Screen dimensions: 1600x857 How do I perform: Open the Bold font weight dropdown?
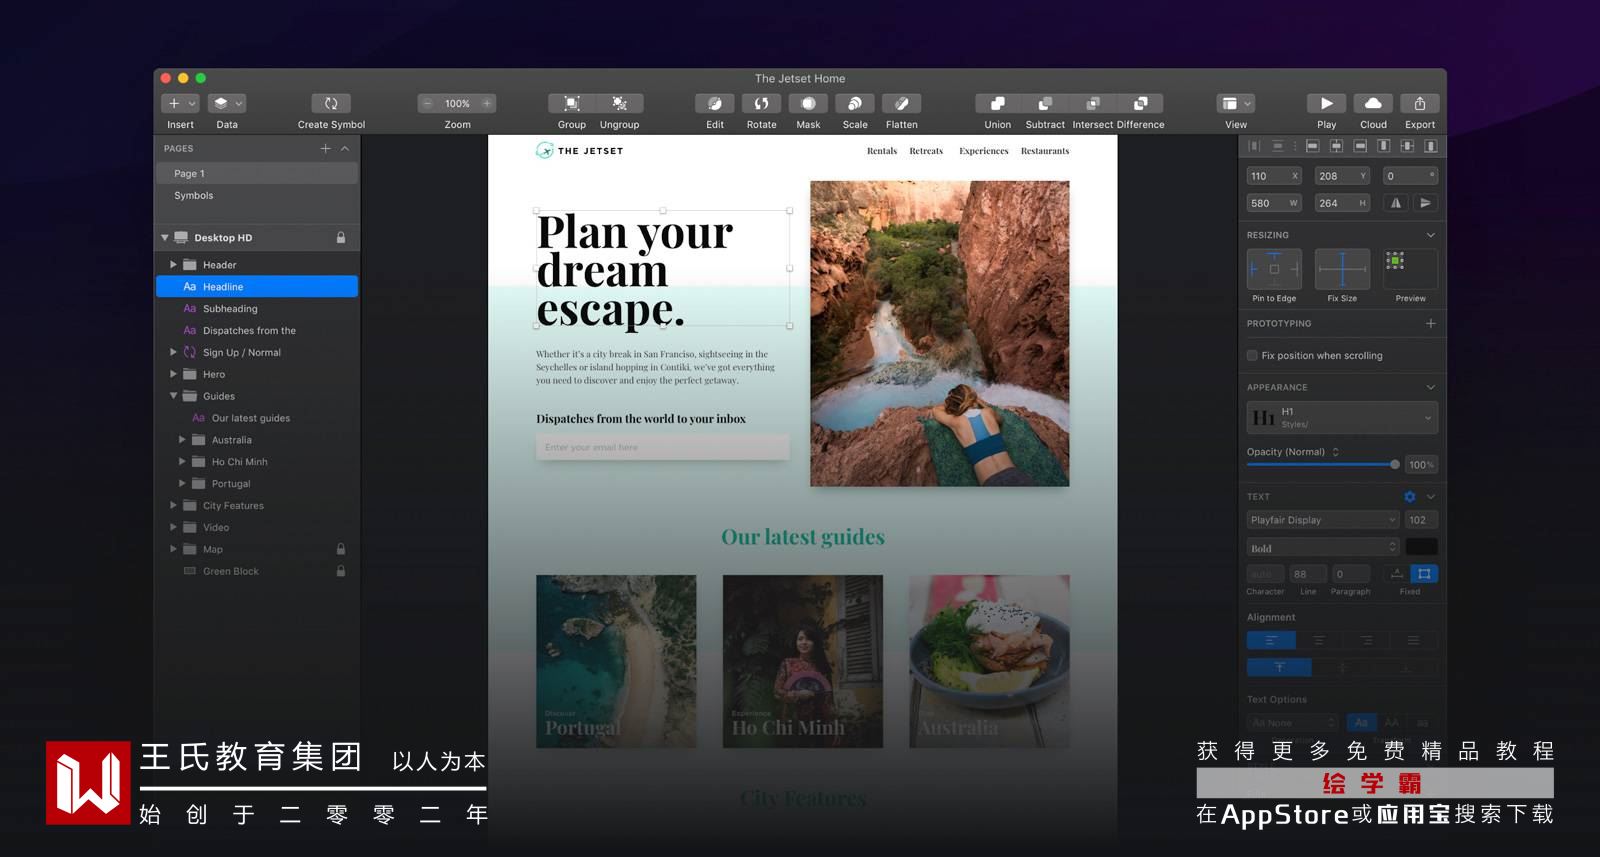point(1323,548)
